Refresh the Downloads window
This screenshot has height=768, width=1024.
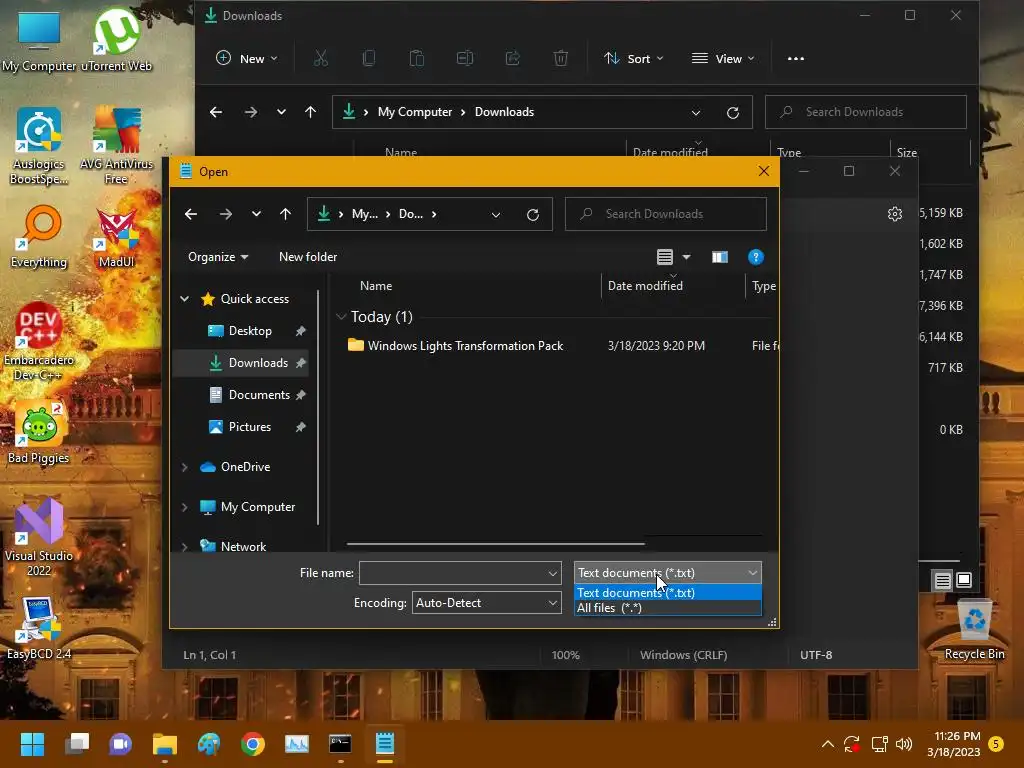(x=733, y=112)
